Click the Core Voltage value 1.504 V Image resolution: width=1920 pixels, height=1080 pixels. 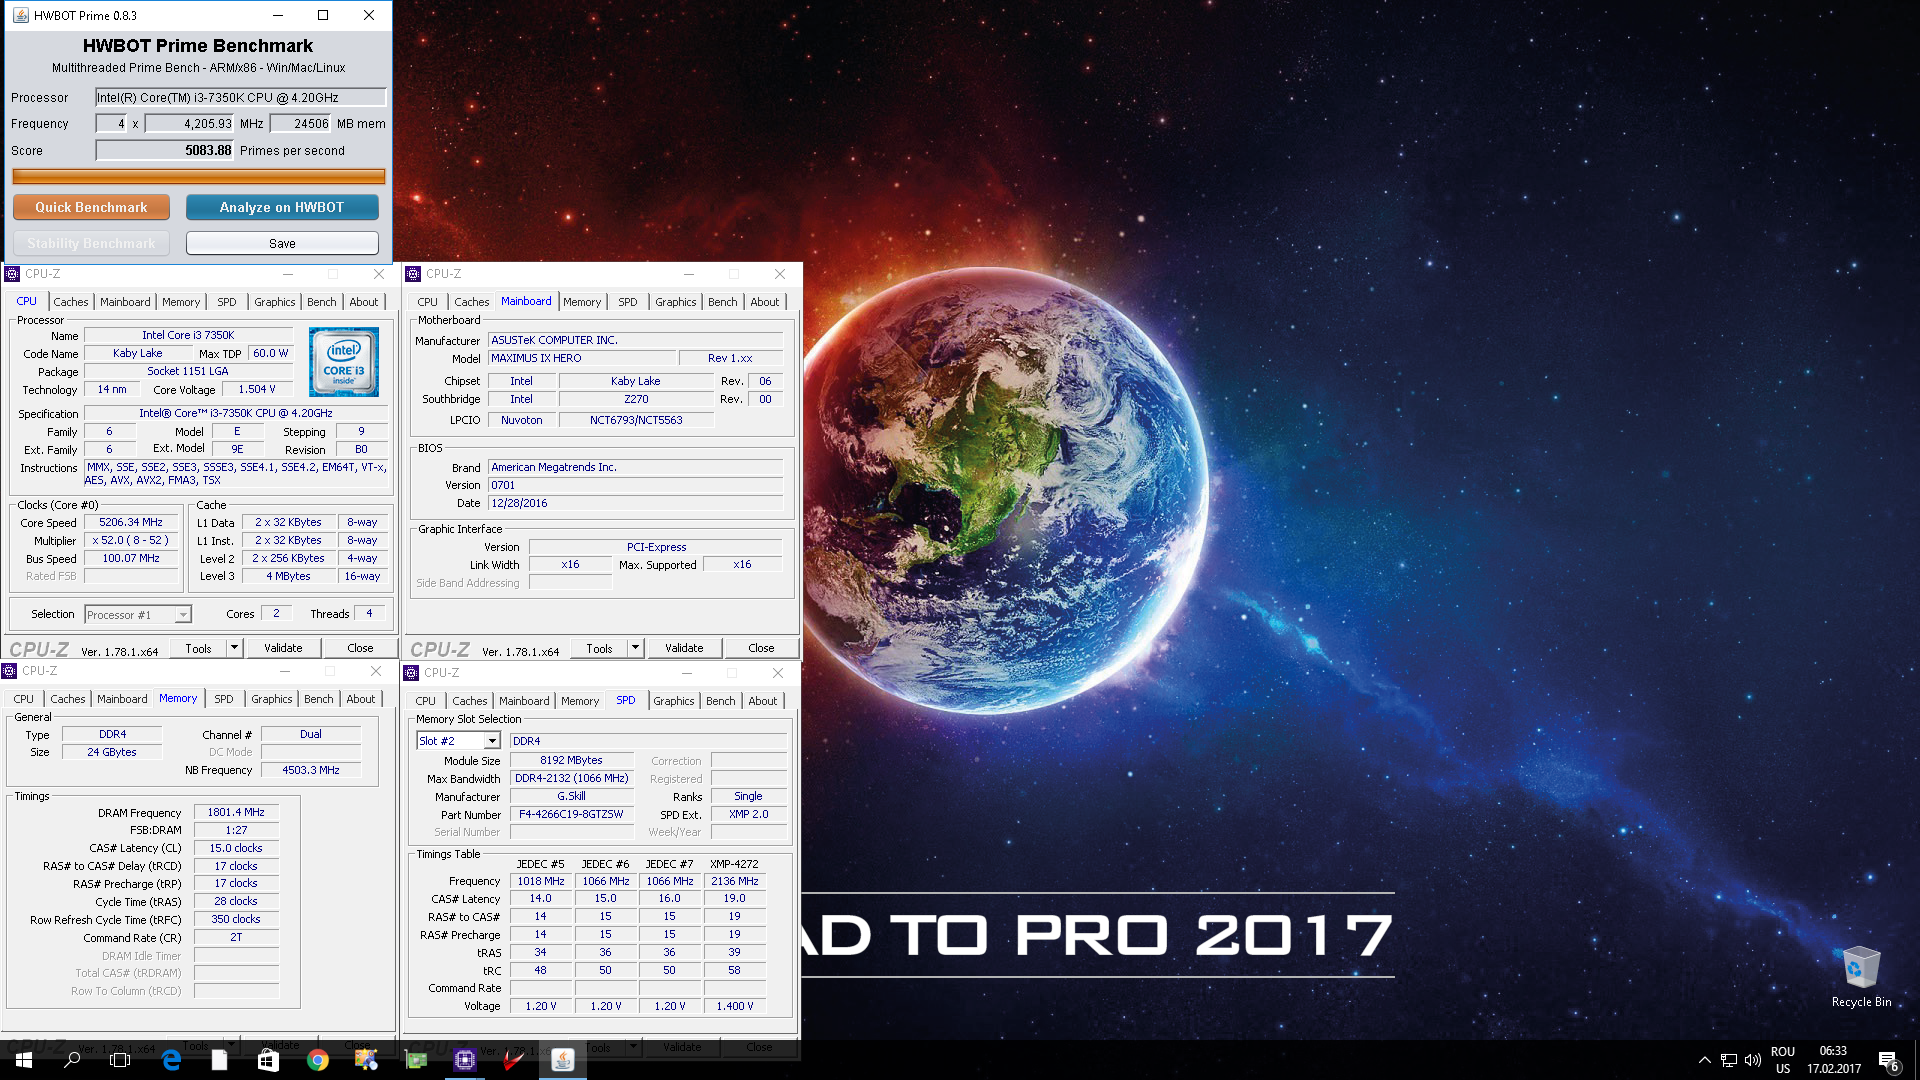(x=257, y=389)
